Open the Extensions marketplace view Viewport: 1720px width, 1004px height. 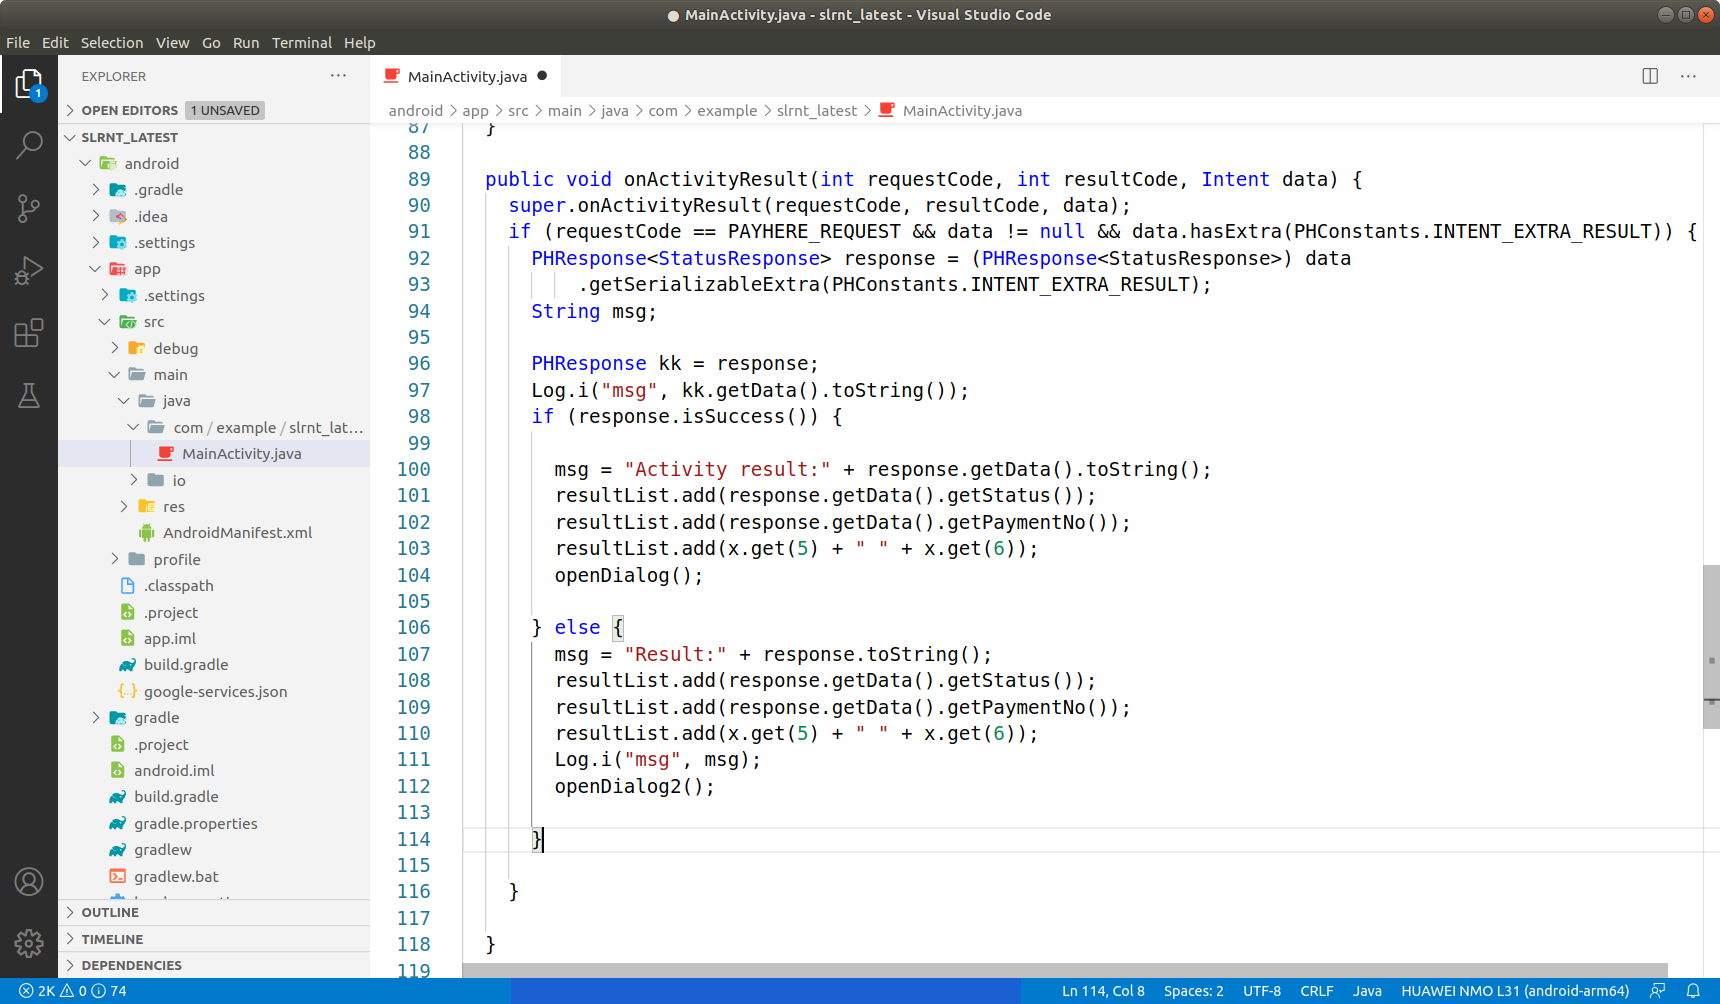(x=29, y=333)
